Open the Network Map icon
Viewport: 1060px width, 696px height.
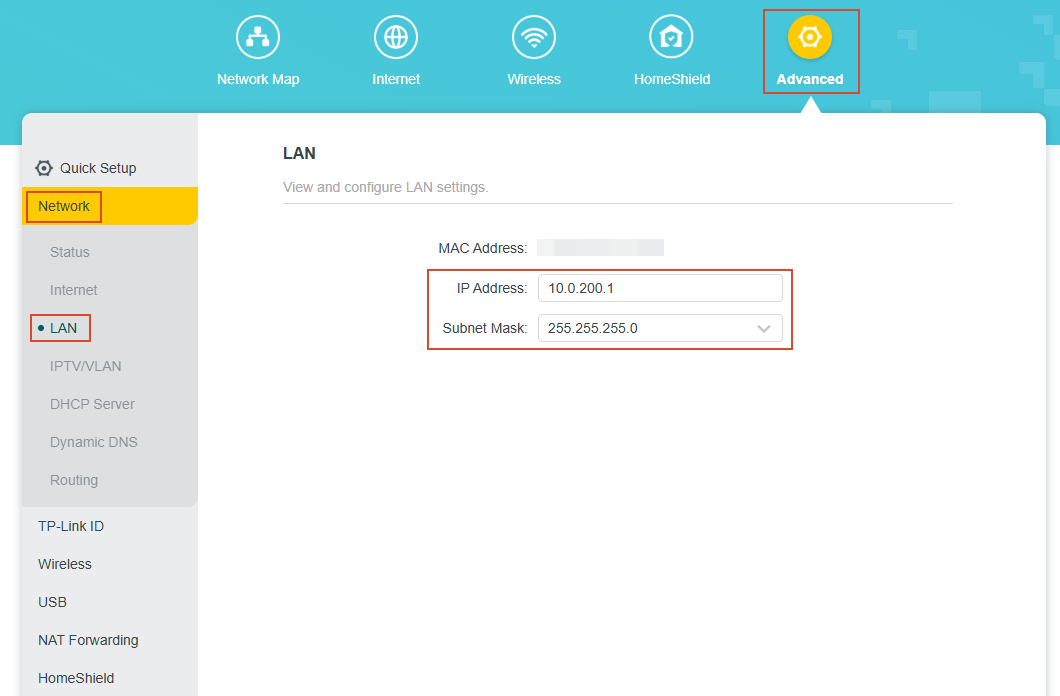tap(258, 37)
